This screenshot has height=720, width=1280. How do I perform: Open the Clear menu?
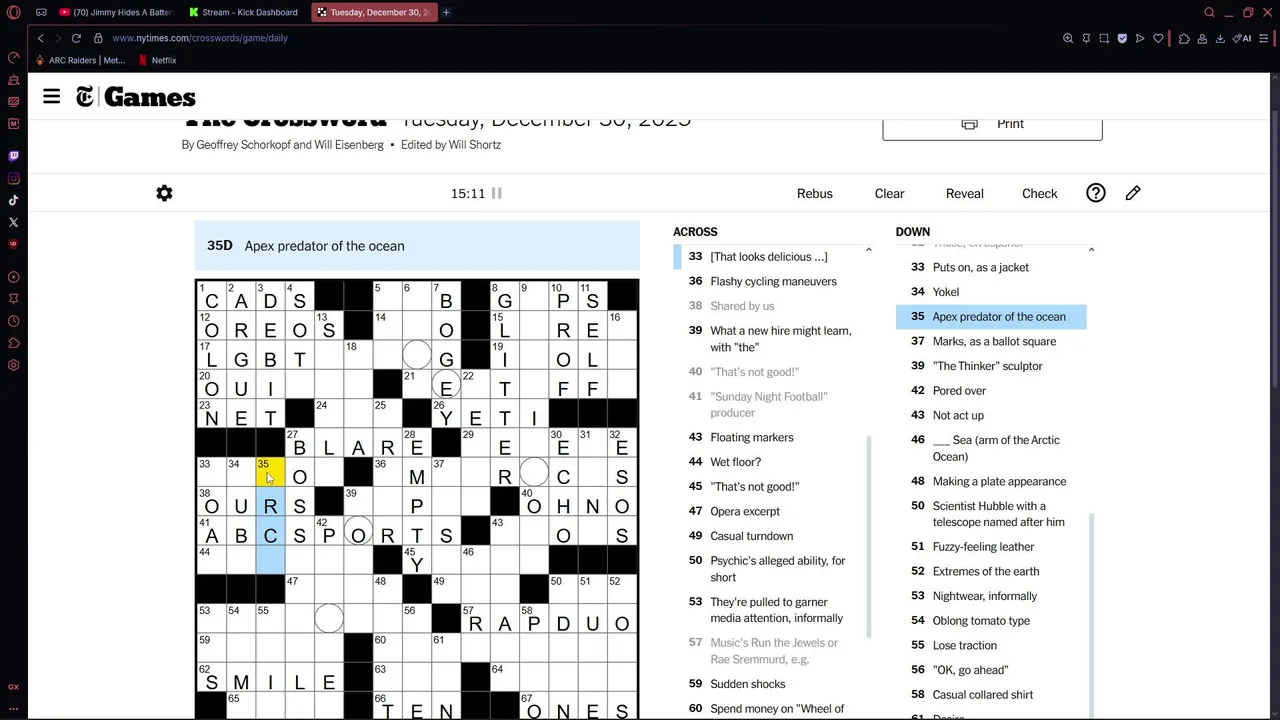point(889,193)
